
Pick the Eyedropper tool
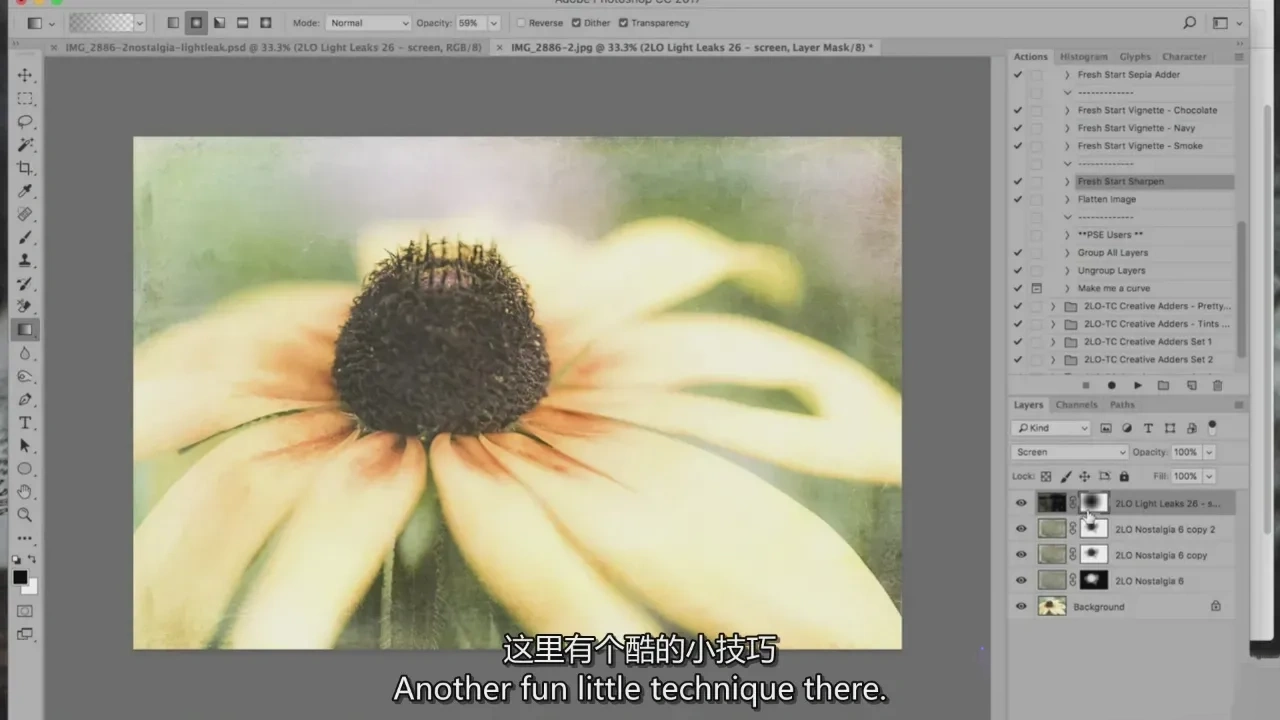point(25,191)
